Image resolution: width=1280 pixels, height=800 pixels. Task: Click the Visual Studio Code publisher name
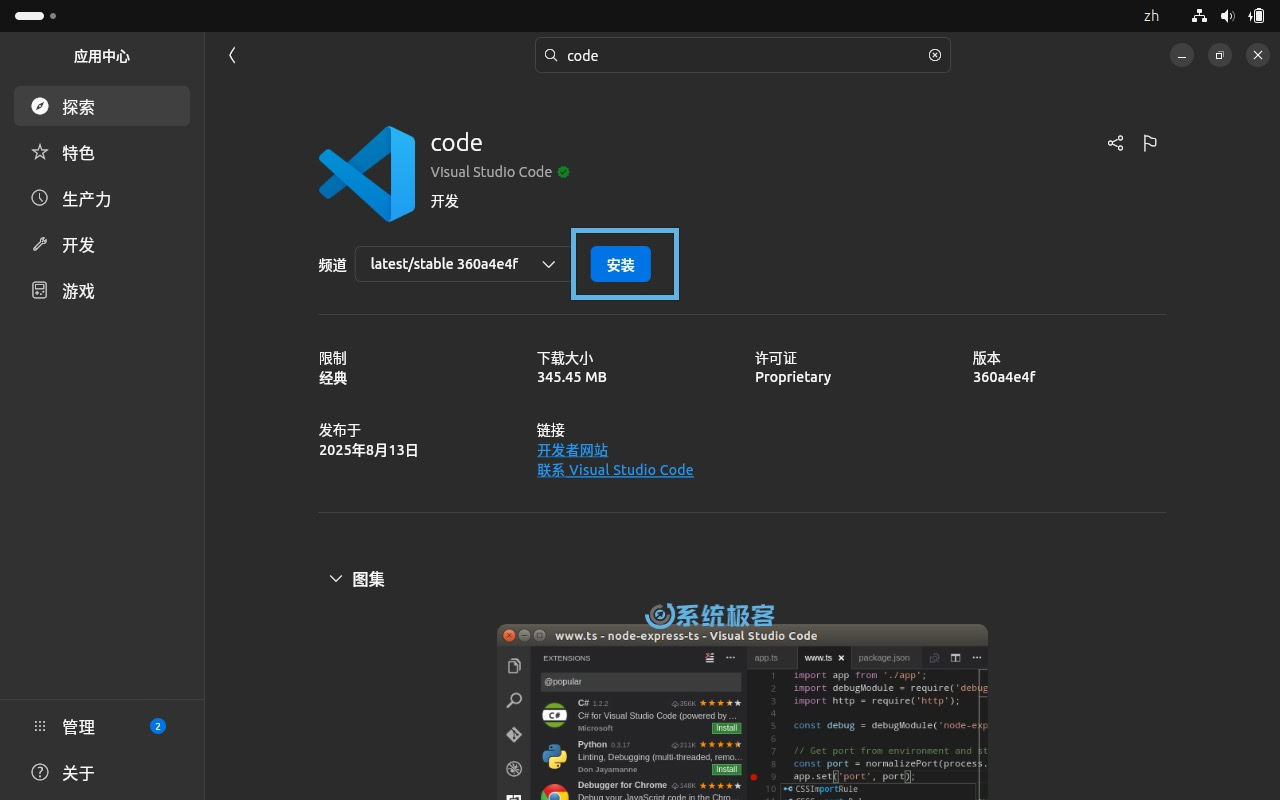click(x=491, y=172)
